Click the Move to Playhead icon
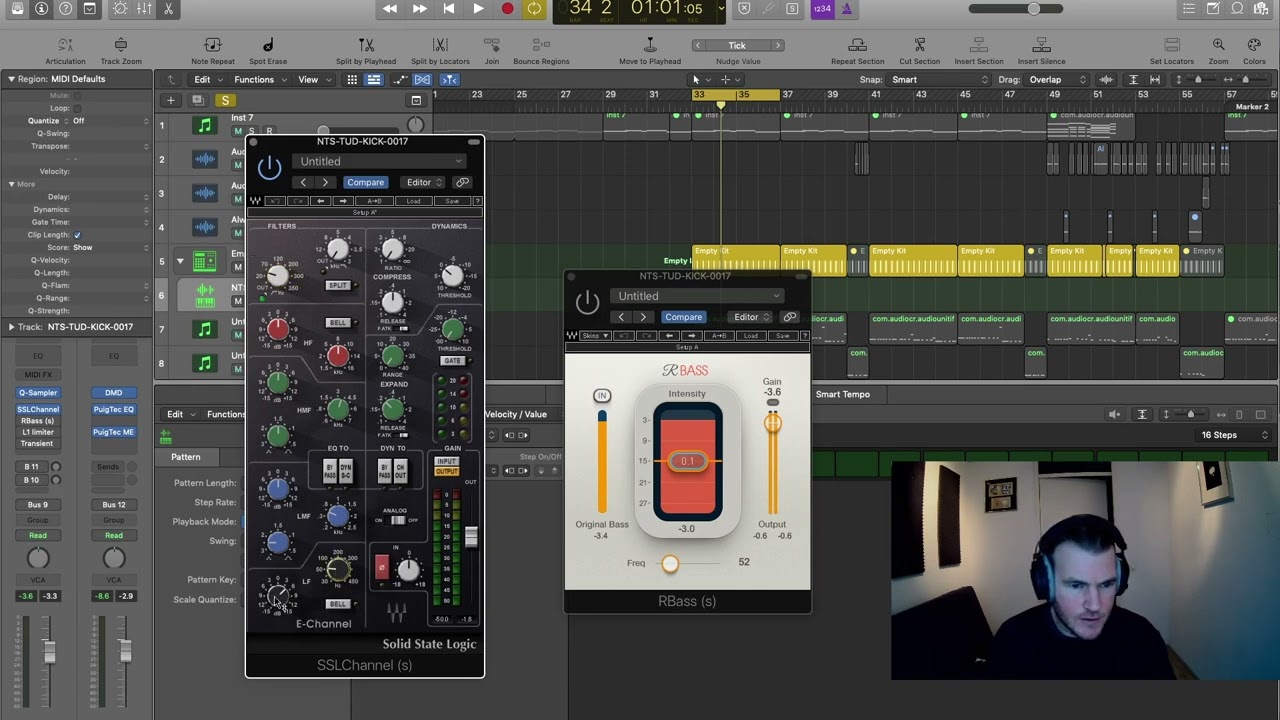The width and height of the screenshot is (1280, 720). (x=650, y=45)
